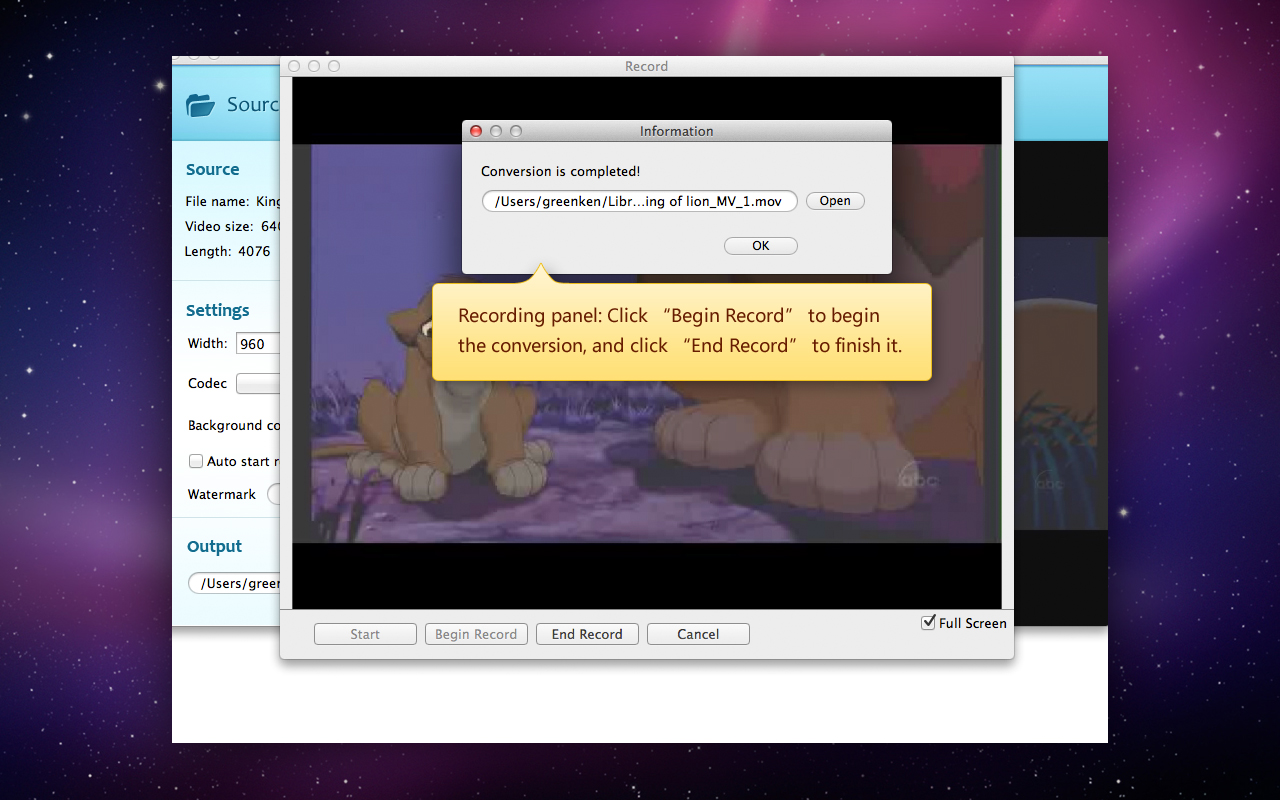Uncheck the Full Screen checkbox
1280x800 pixels.
click(x=928, y=622)
